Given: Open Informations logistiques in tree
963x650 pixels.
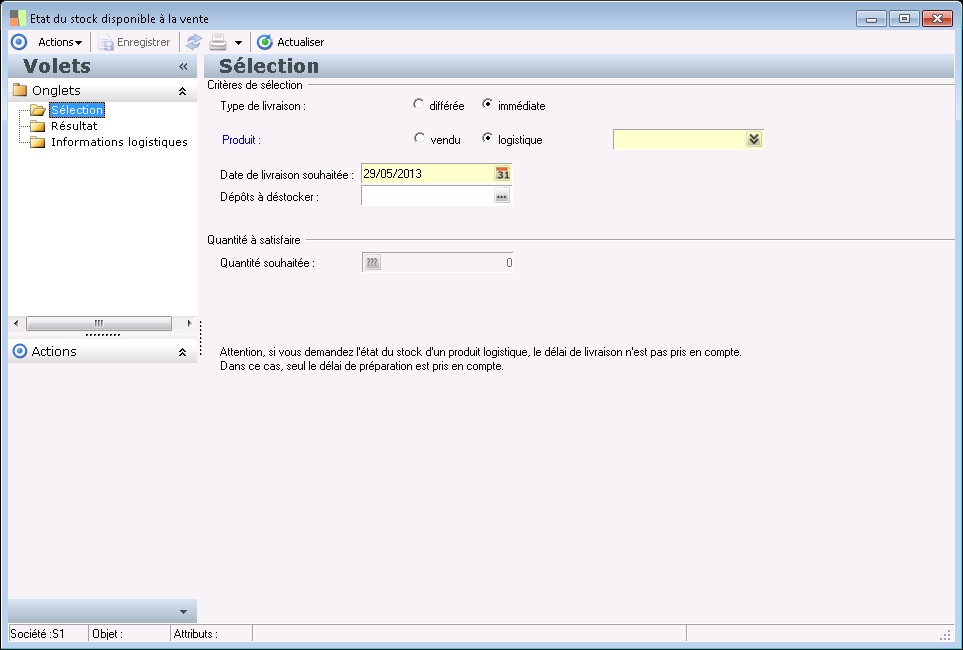Looking at the screenshot, I should 119,142.
